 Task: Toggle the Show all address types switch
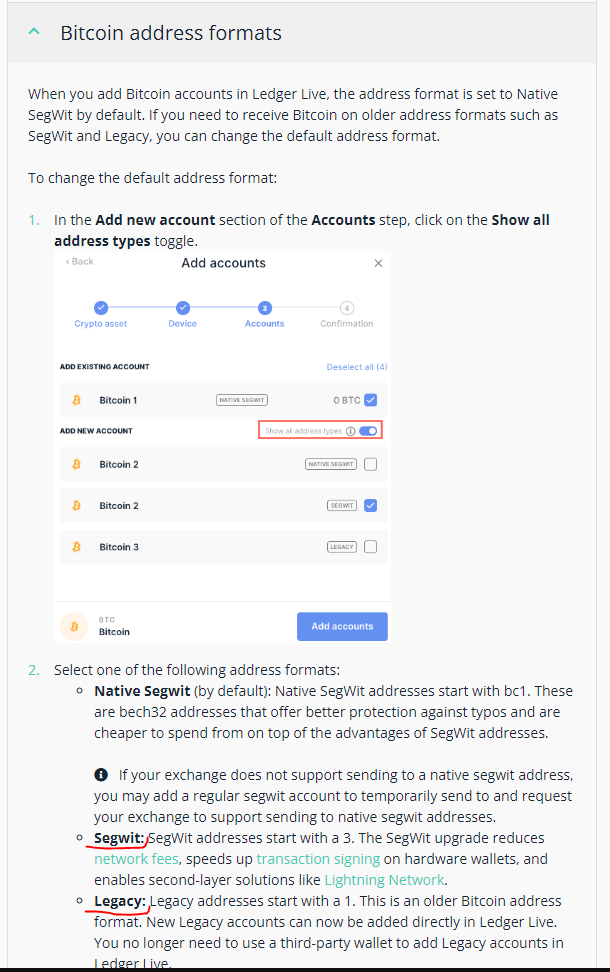tap(368, 431)
